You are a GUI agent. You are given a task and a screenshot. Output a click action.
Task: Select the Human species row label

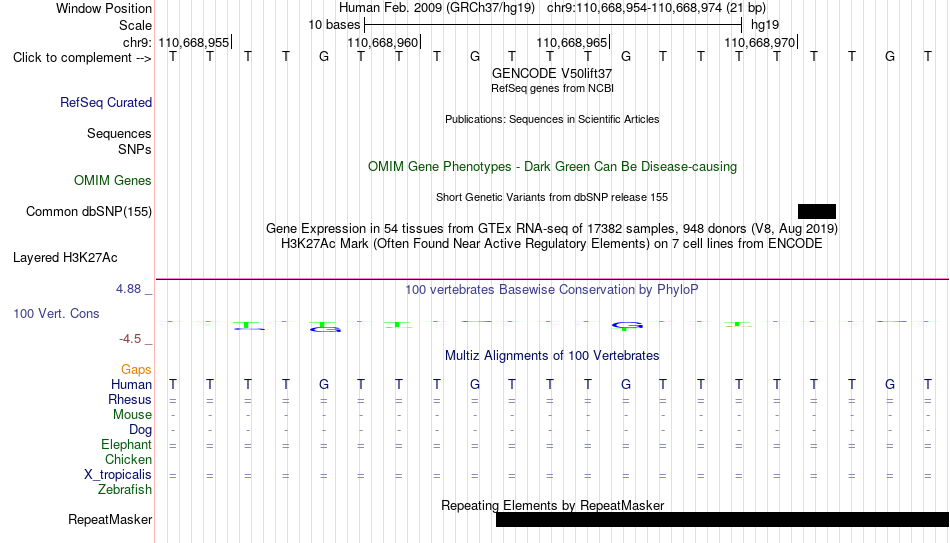click(x=131, y=385)
